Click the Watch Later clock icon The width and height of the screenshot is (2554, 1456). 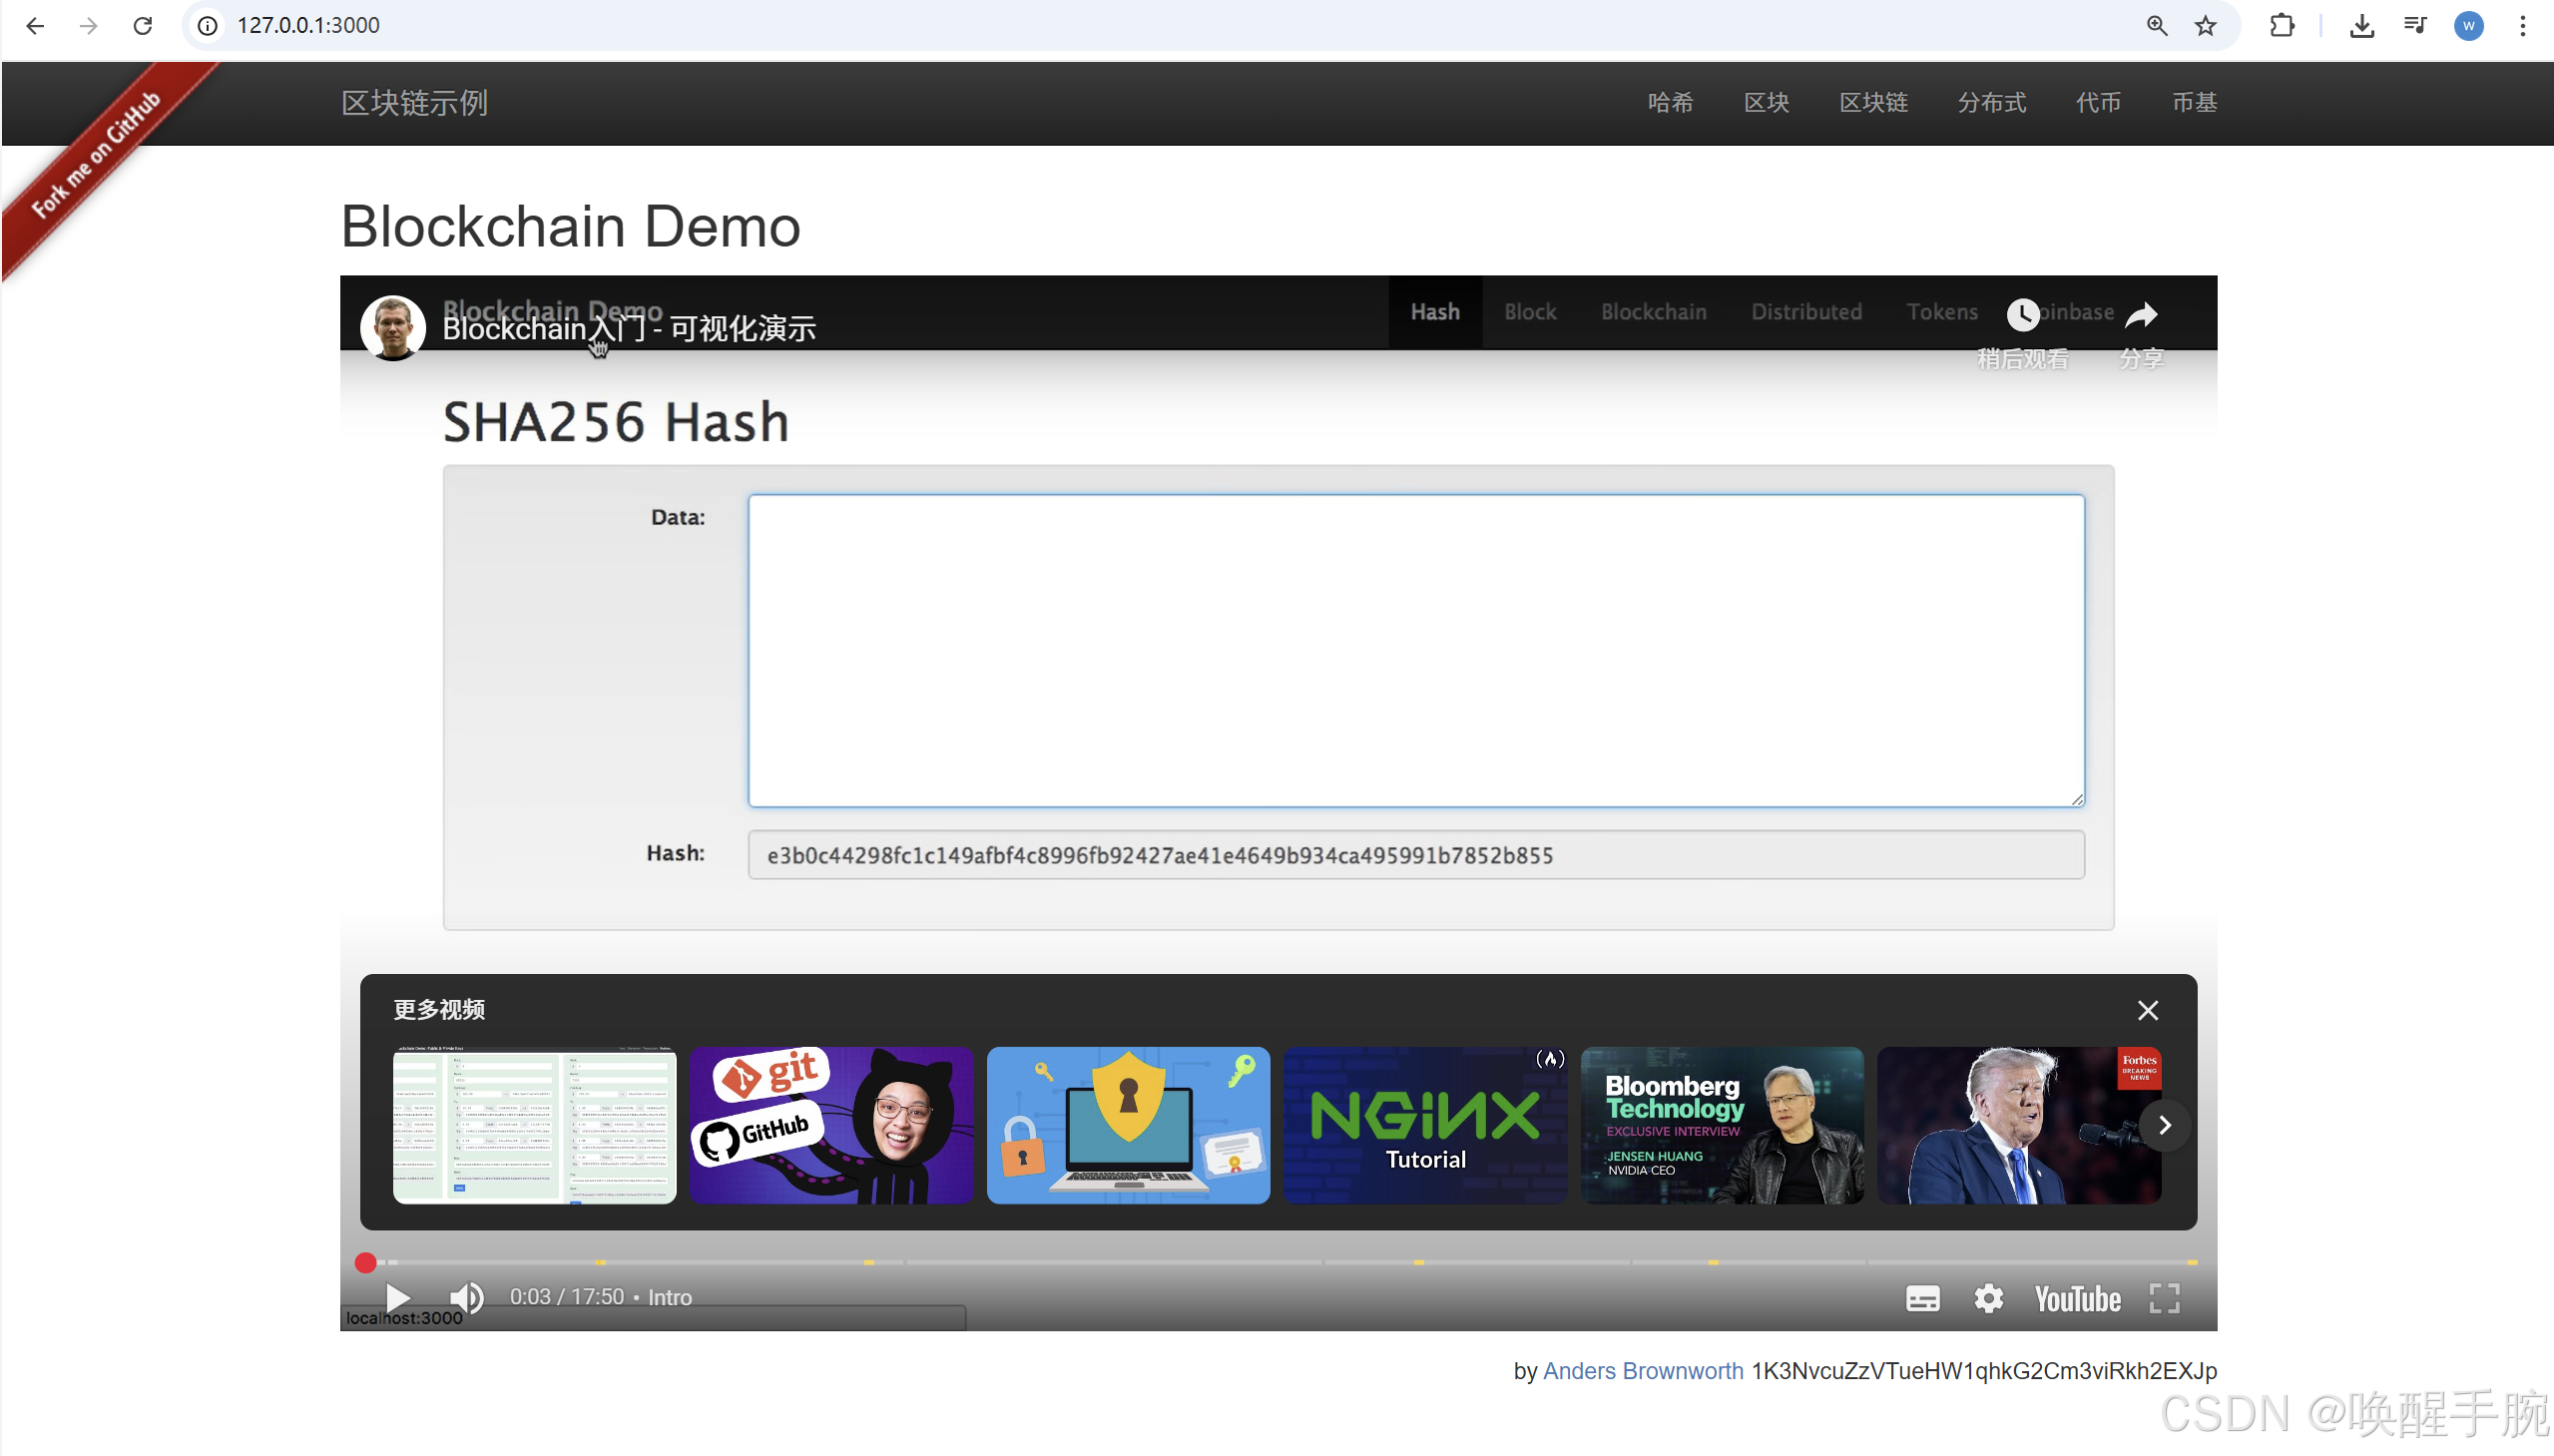point(2022,315)
